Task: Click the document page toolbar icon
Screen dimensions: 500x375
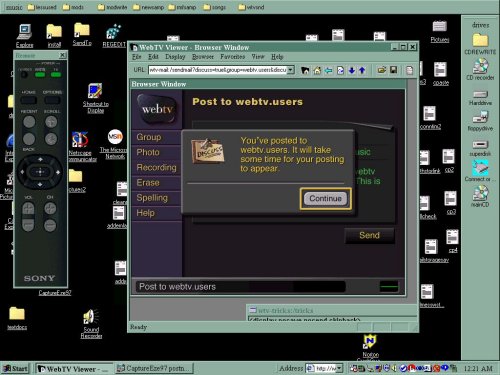Action: pyautogui.click(x=410, y=70)
